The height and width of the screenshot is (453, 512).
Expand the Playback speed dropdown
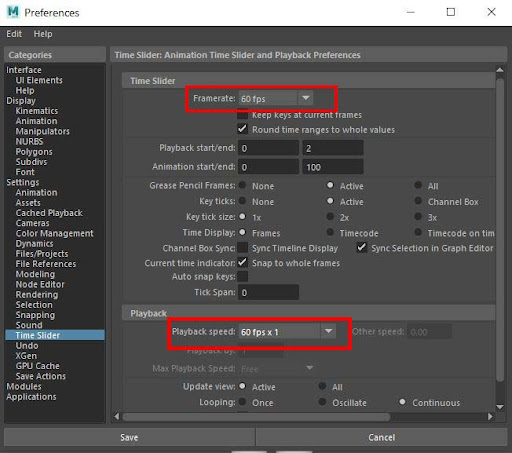(328, 332)
